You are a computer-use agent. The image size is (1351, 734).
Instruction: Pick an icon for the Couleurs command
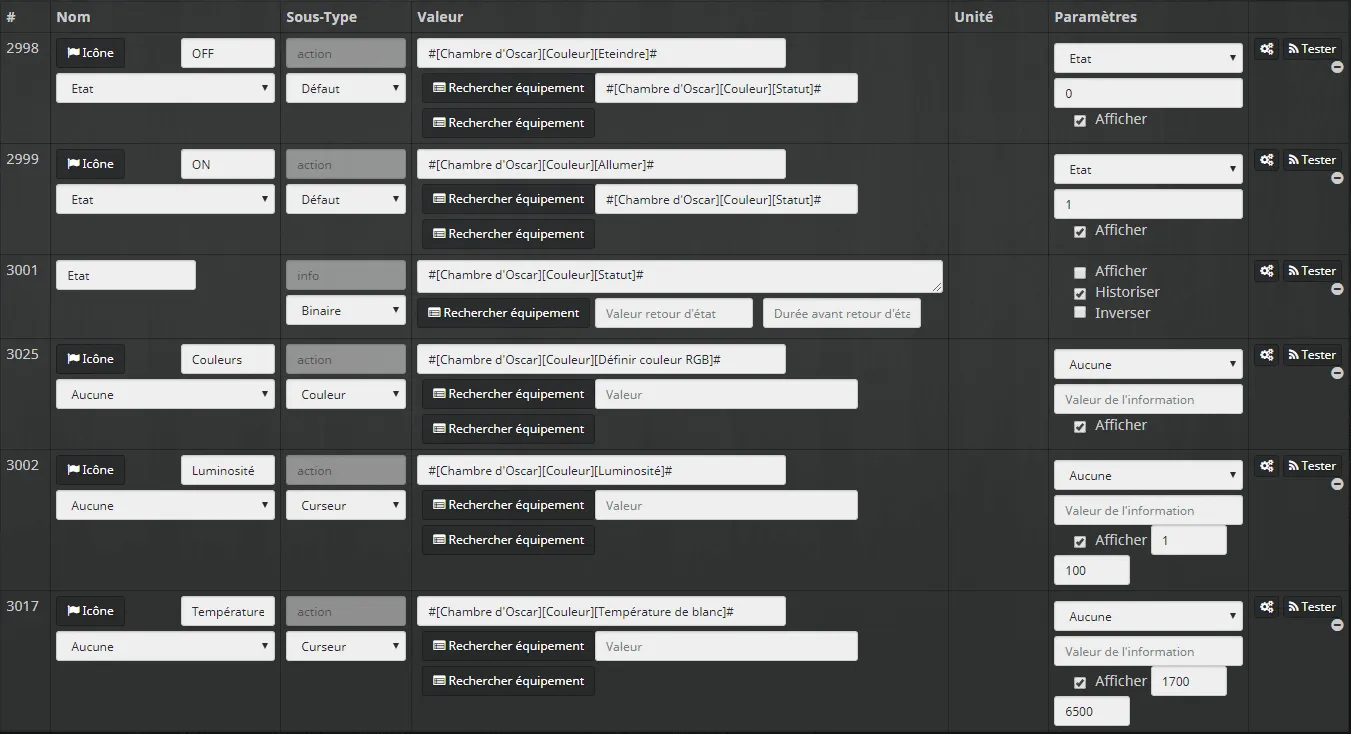[91, 359]
